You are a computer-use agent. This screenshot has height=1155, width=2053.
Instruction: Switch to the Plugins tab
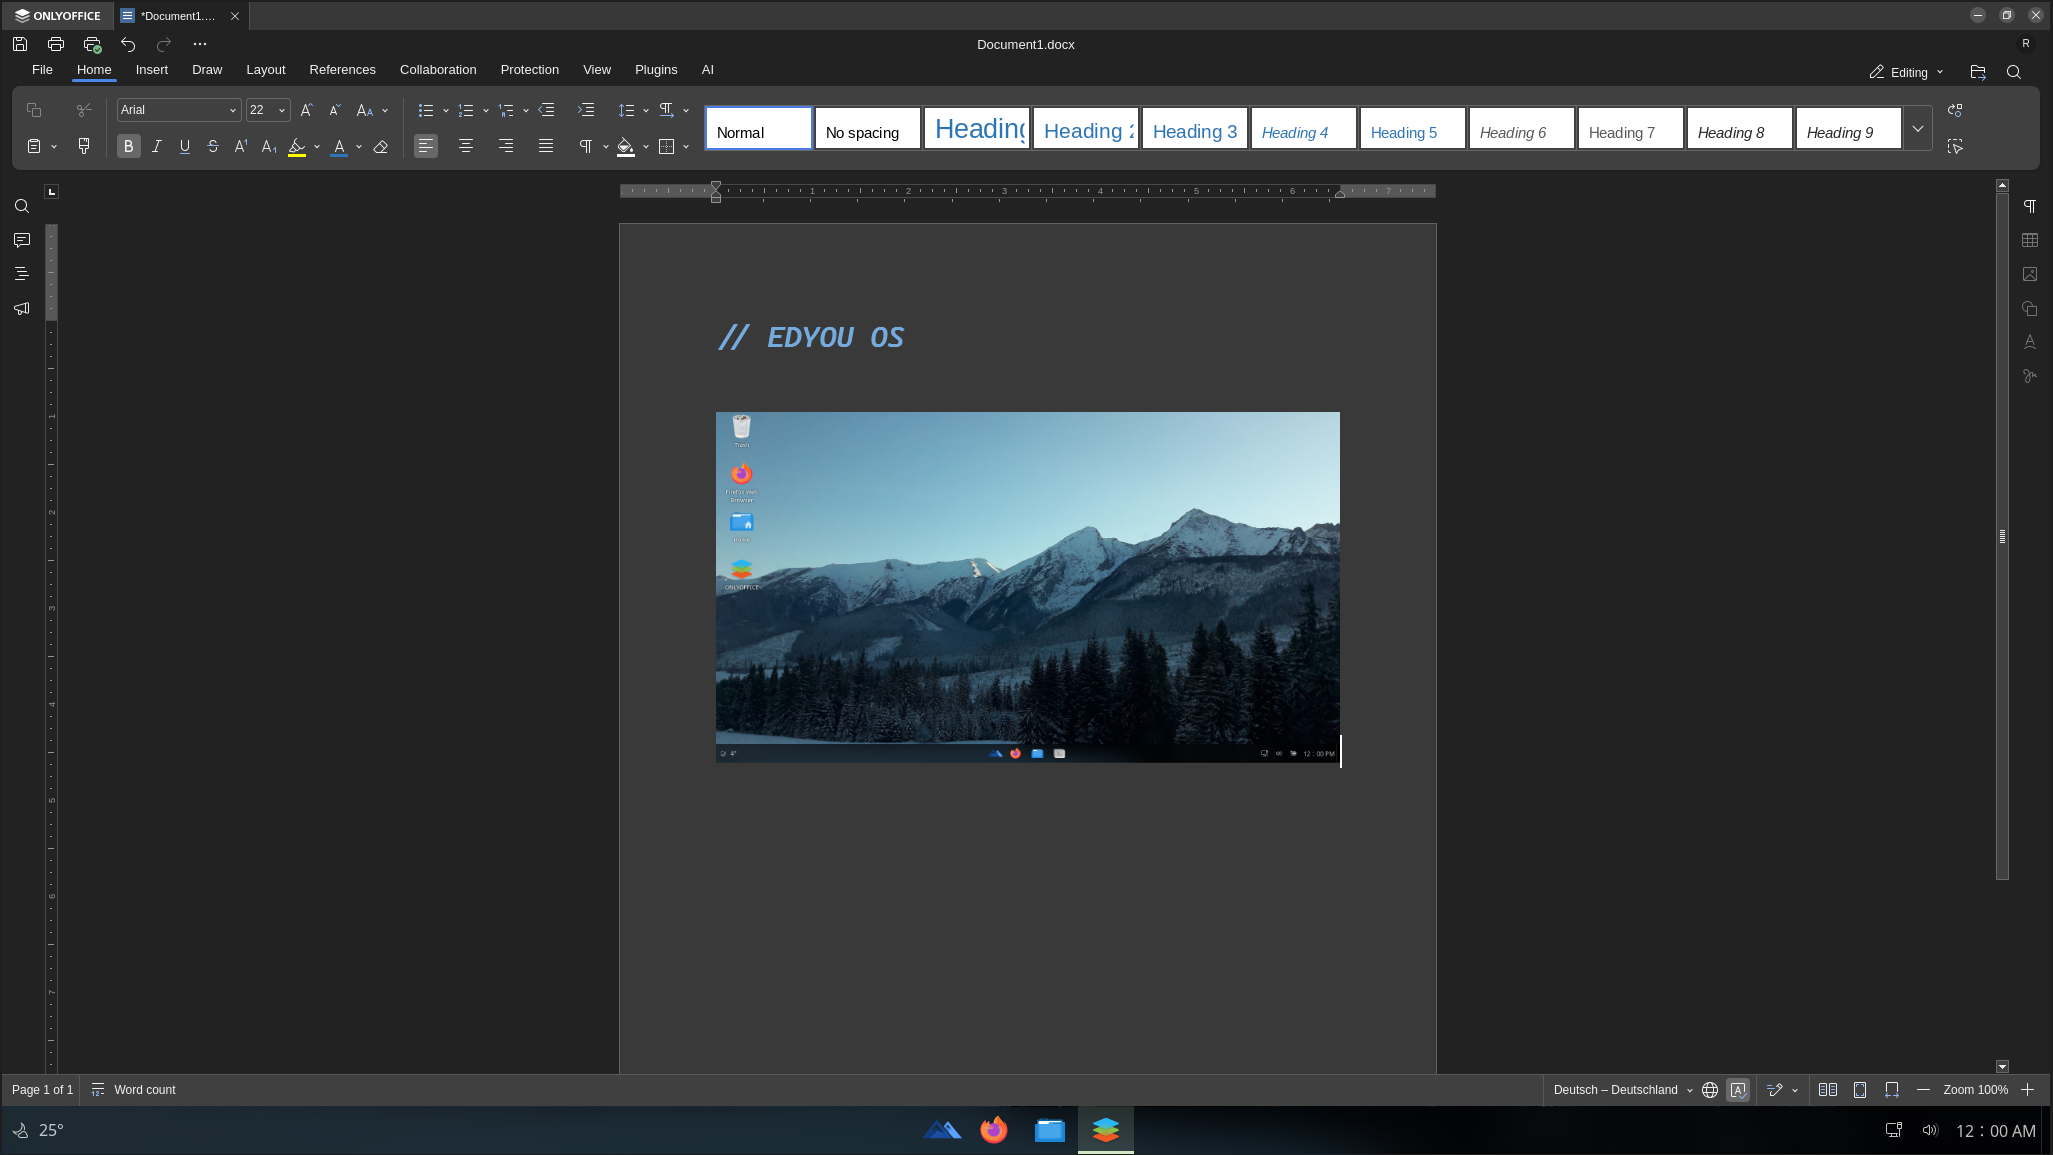coord(656,70)
